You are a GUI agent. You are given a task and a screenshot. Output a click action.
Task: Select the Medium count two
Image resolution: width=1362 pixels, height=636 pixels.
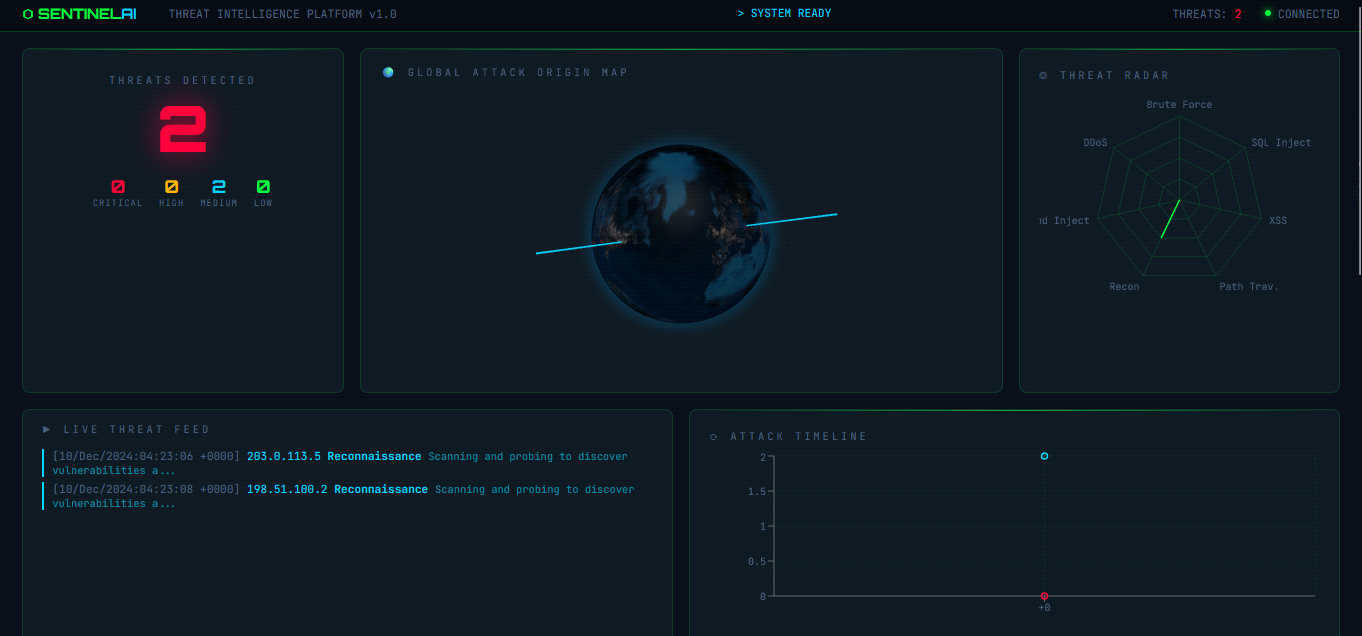click(219, 186)
